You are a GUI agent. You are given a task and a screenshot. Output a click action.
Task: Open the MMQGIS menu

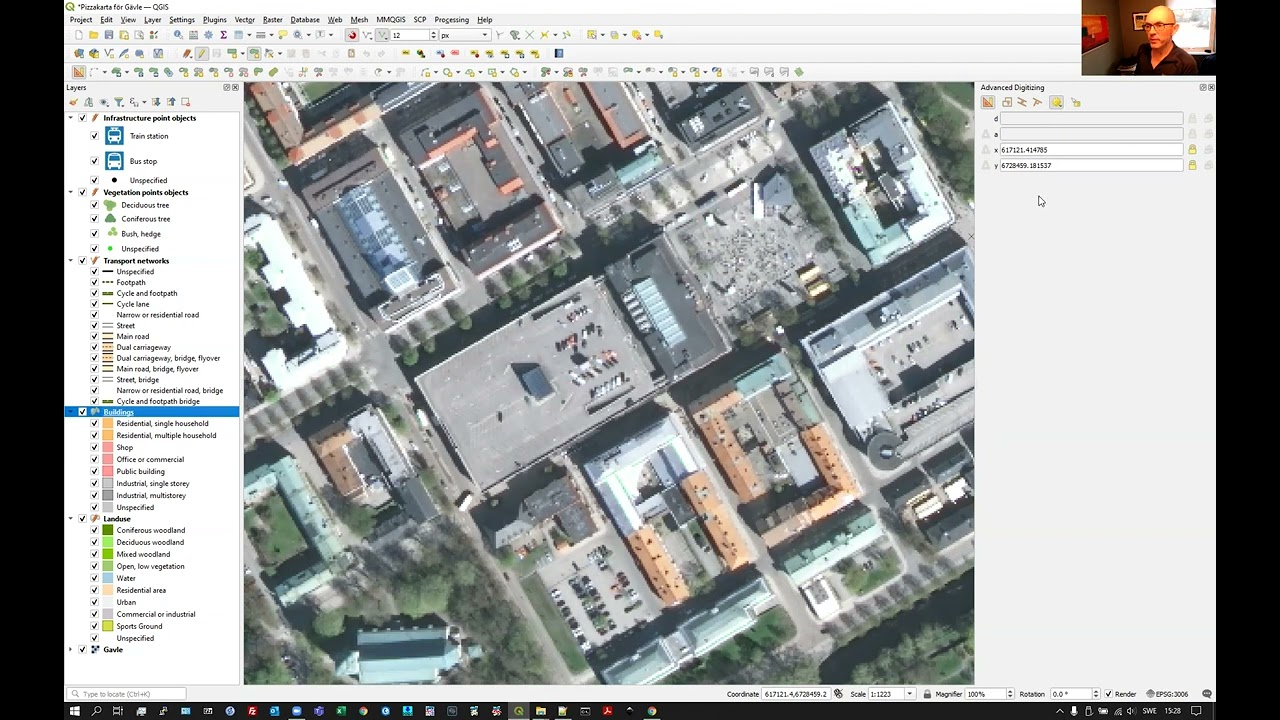pyautogui.click(x=391, y=20)
